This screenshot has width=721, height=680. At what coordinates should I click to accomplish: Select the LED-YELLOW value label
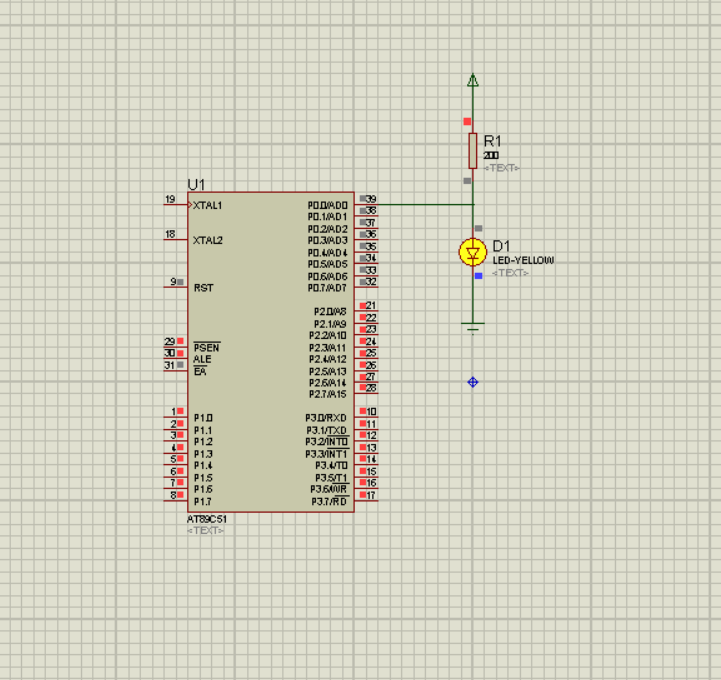coord(523,260)
